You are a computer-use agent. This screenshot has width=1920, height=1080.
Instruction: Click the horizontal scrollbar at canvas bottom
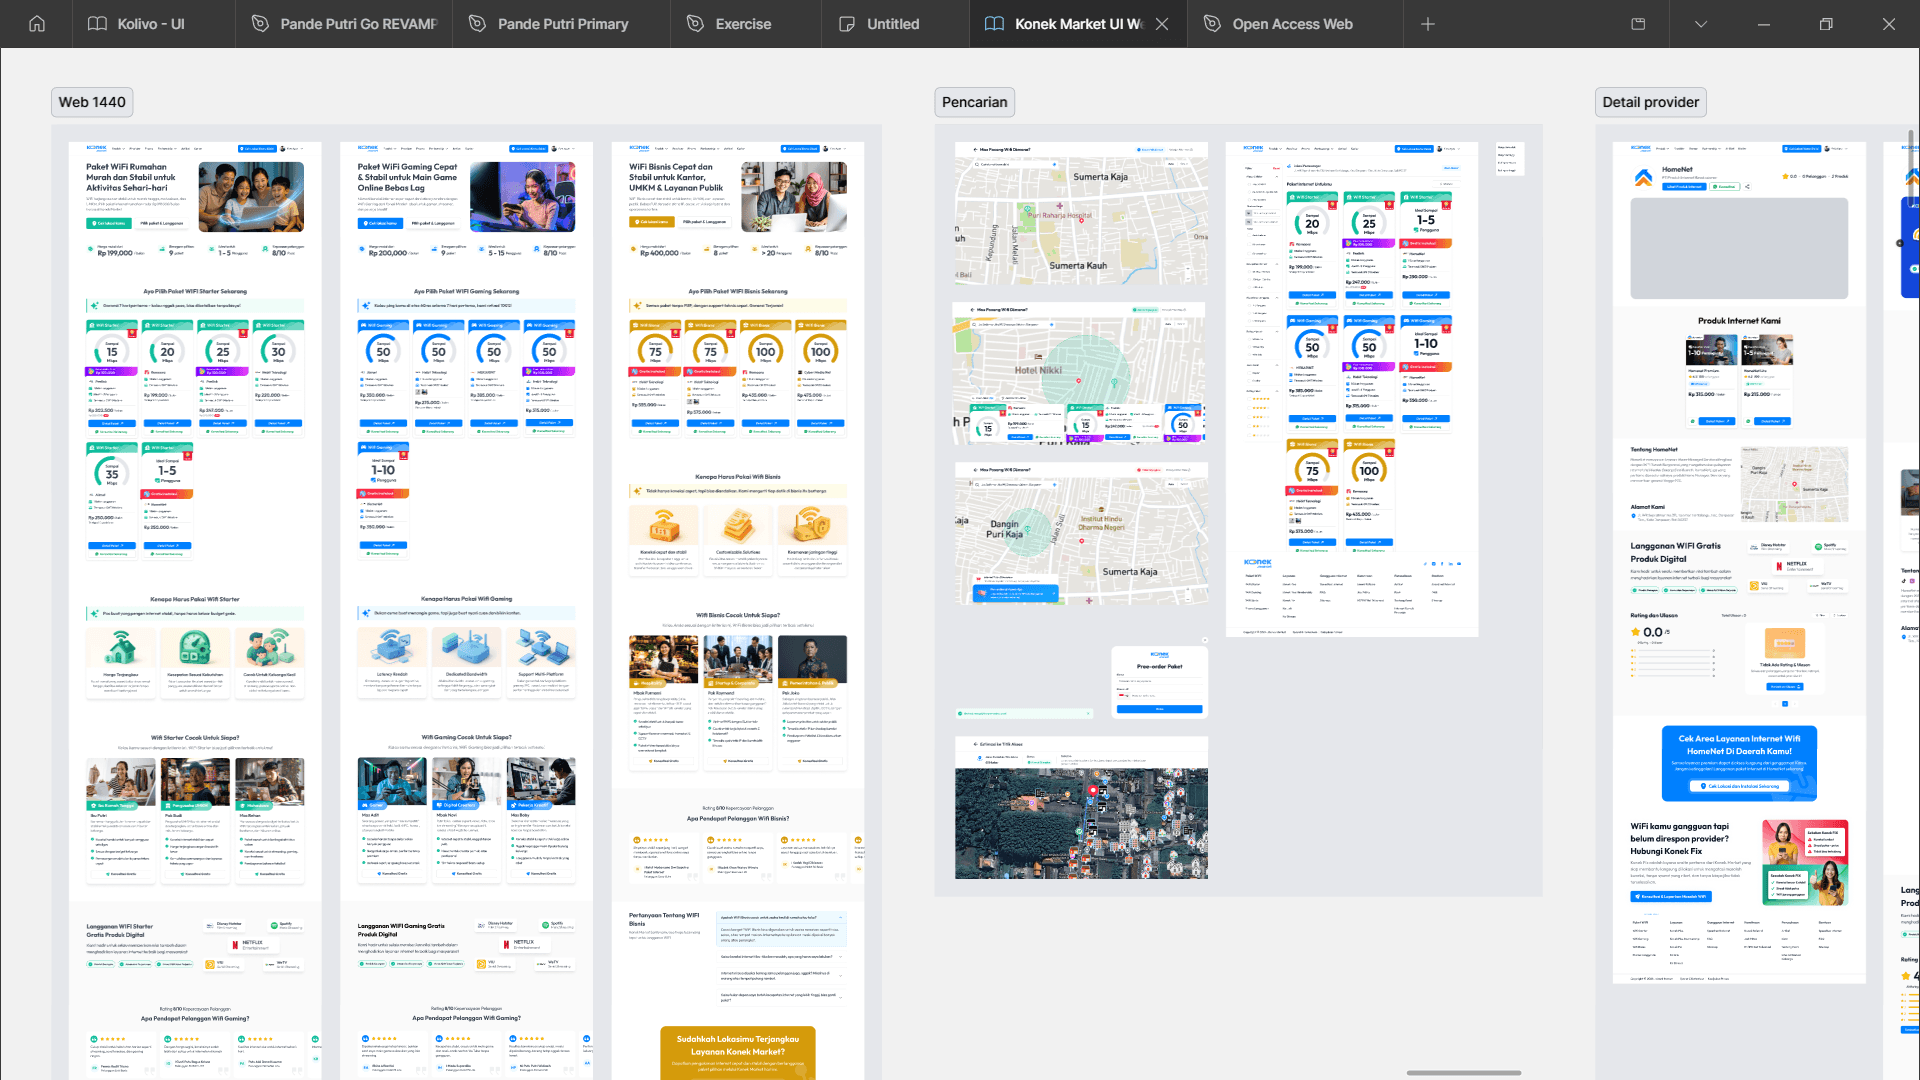[1464, 1073]
